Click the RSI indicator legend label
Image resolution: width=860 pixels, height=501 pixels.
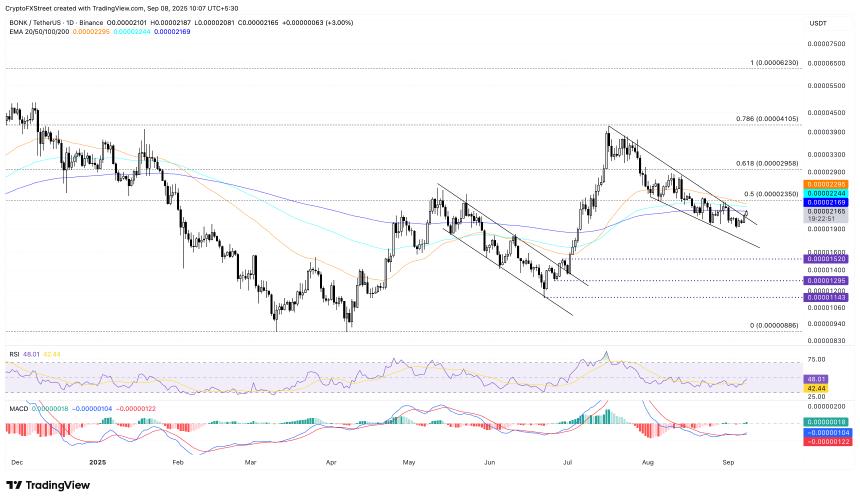(x=14, y=354)
